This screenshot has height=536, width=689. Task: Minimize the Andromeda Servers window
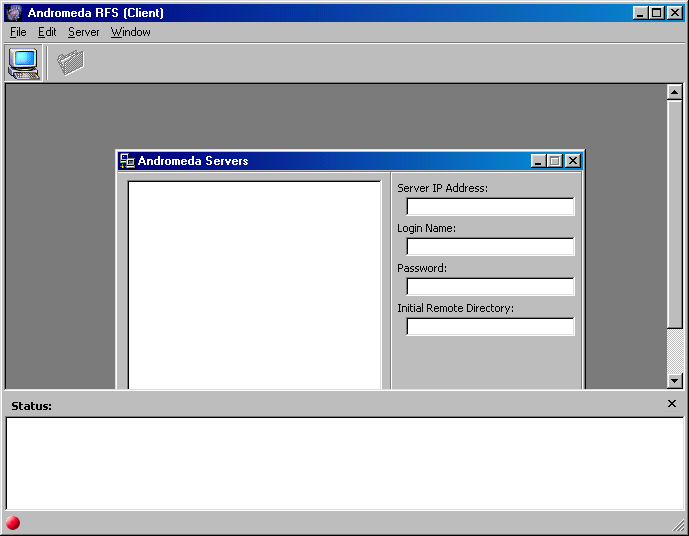click(539, 161)
